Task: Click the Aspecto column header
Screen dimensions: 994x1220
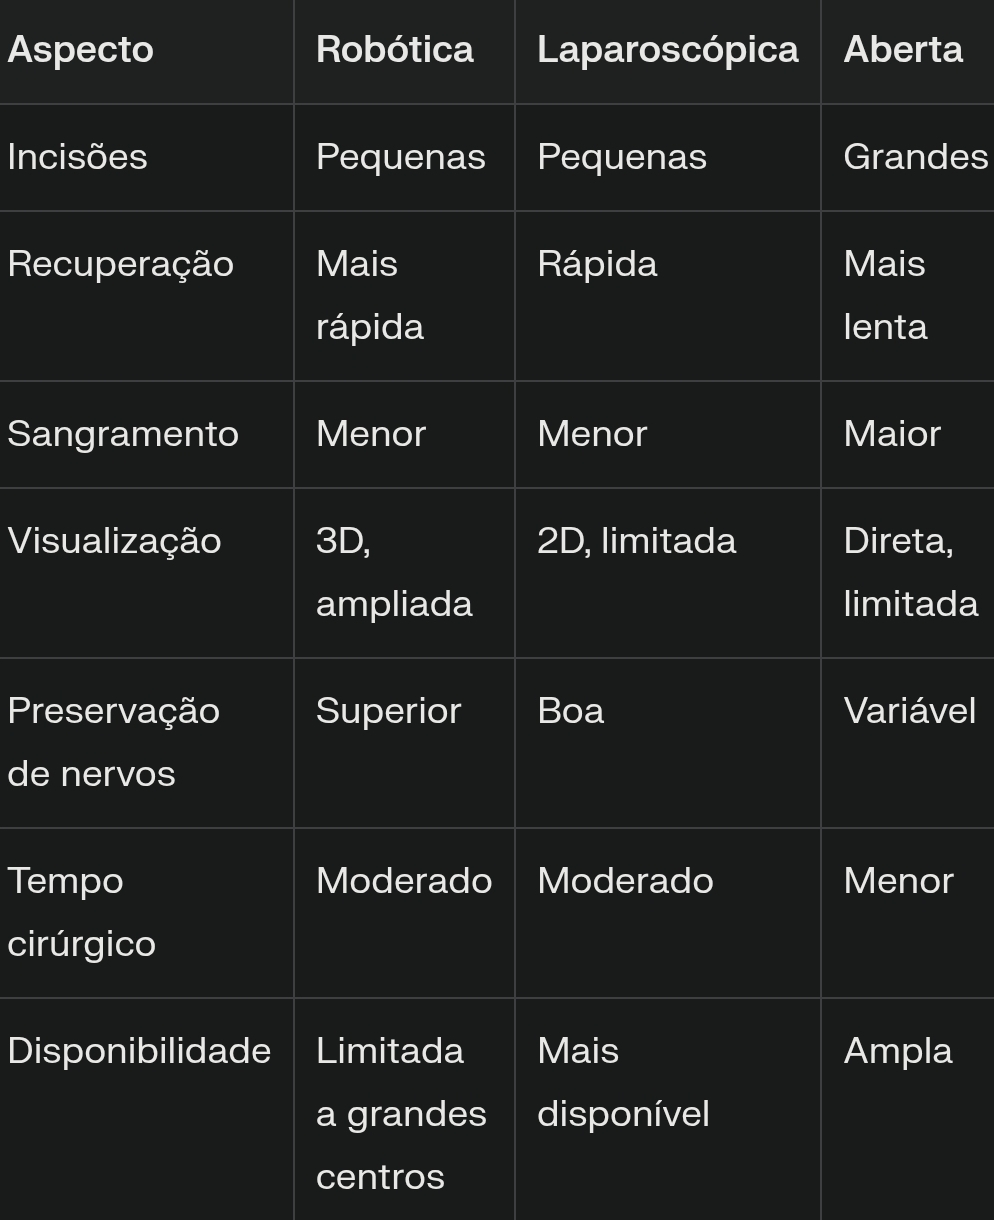Action: (x=80, y=50)
